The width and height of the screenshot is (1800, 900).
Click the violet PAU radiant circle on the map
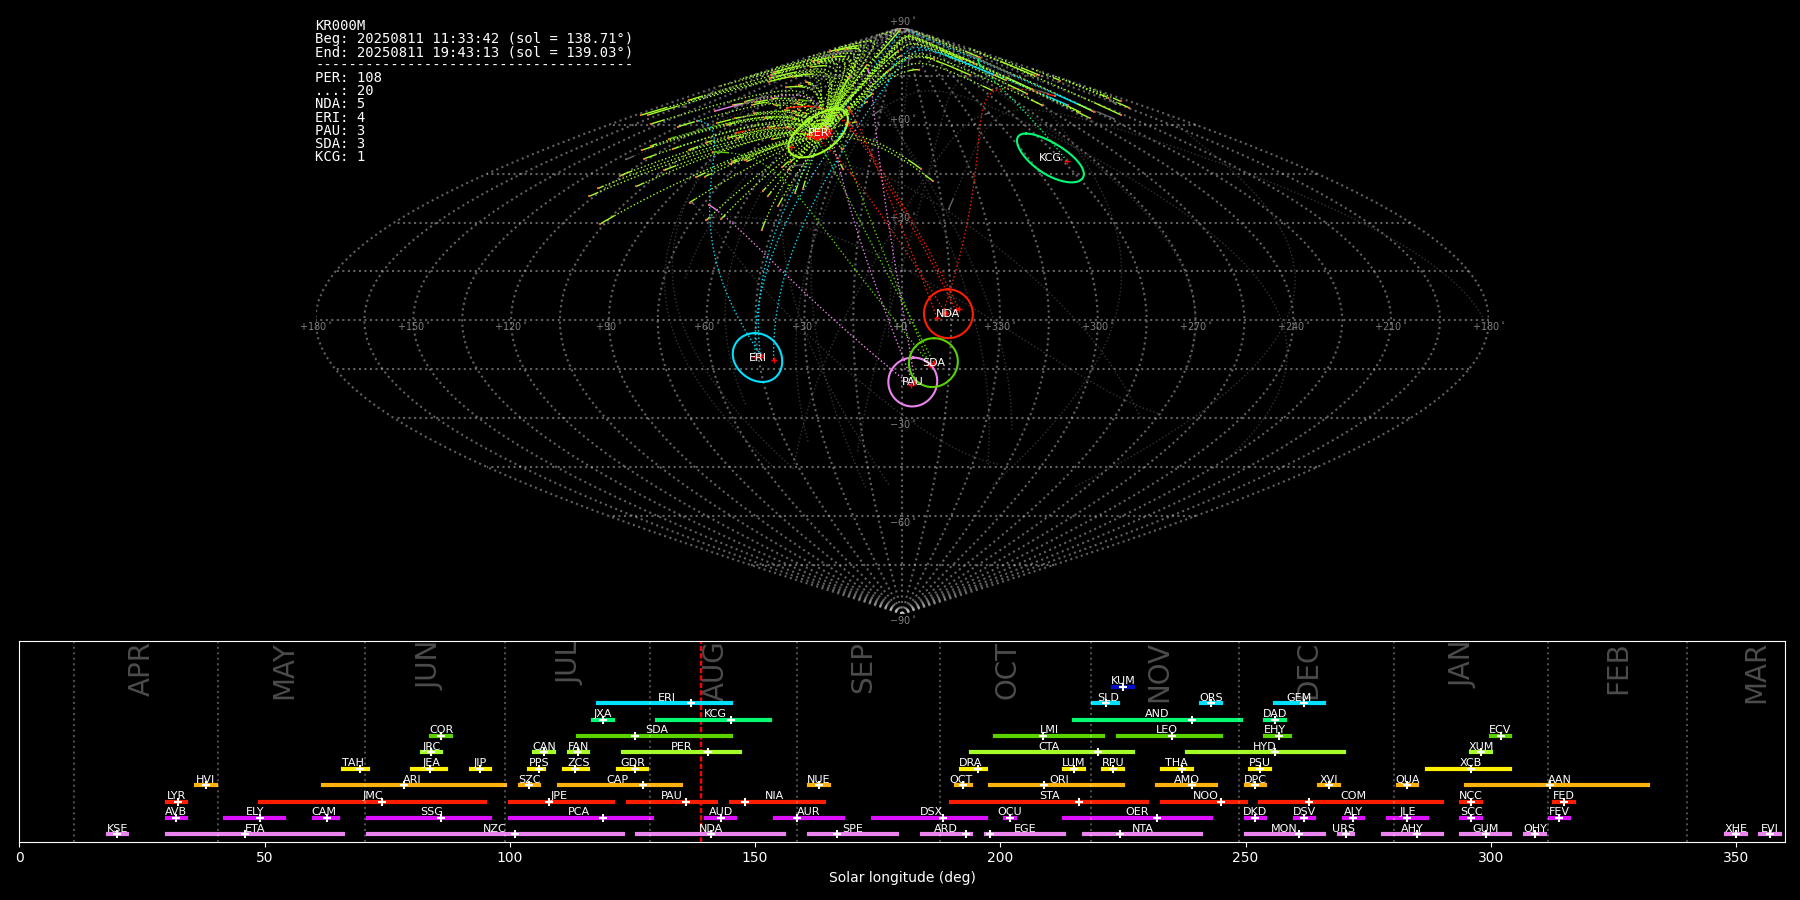click(912, 381)
